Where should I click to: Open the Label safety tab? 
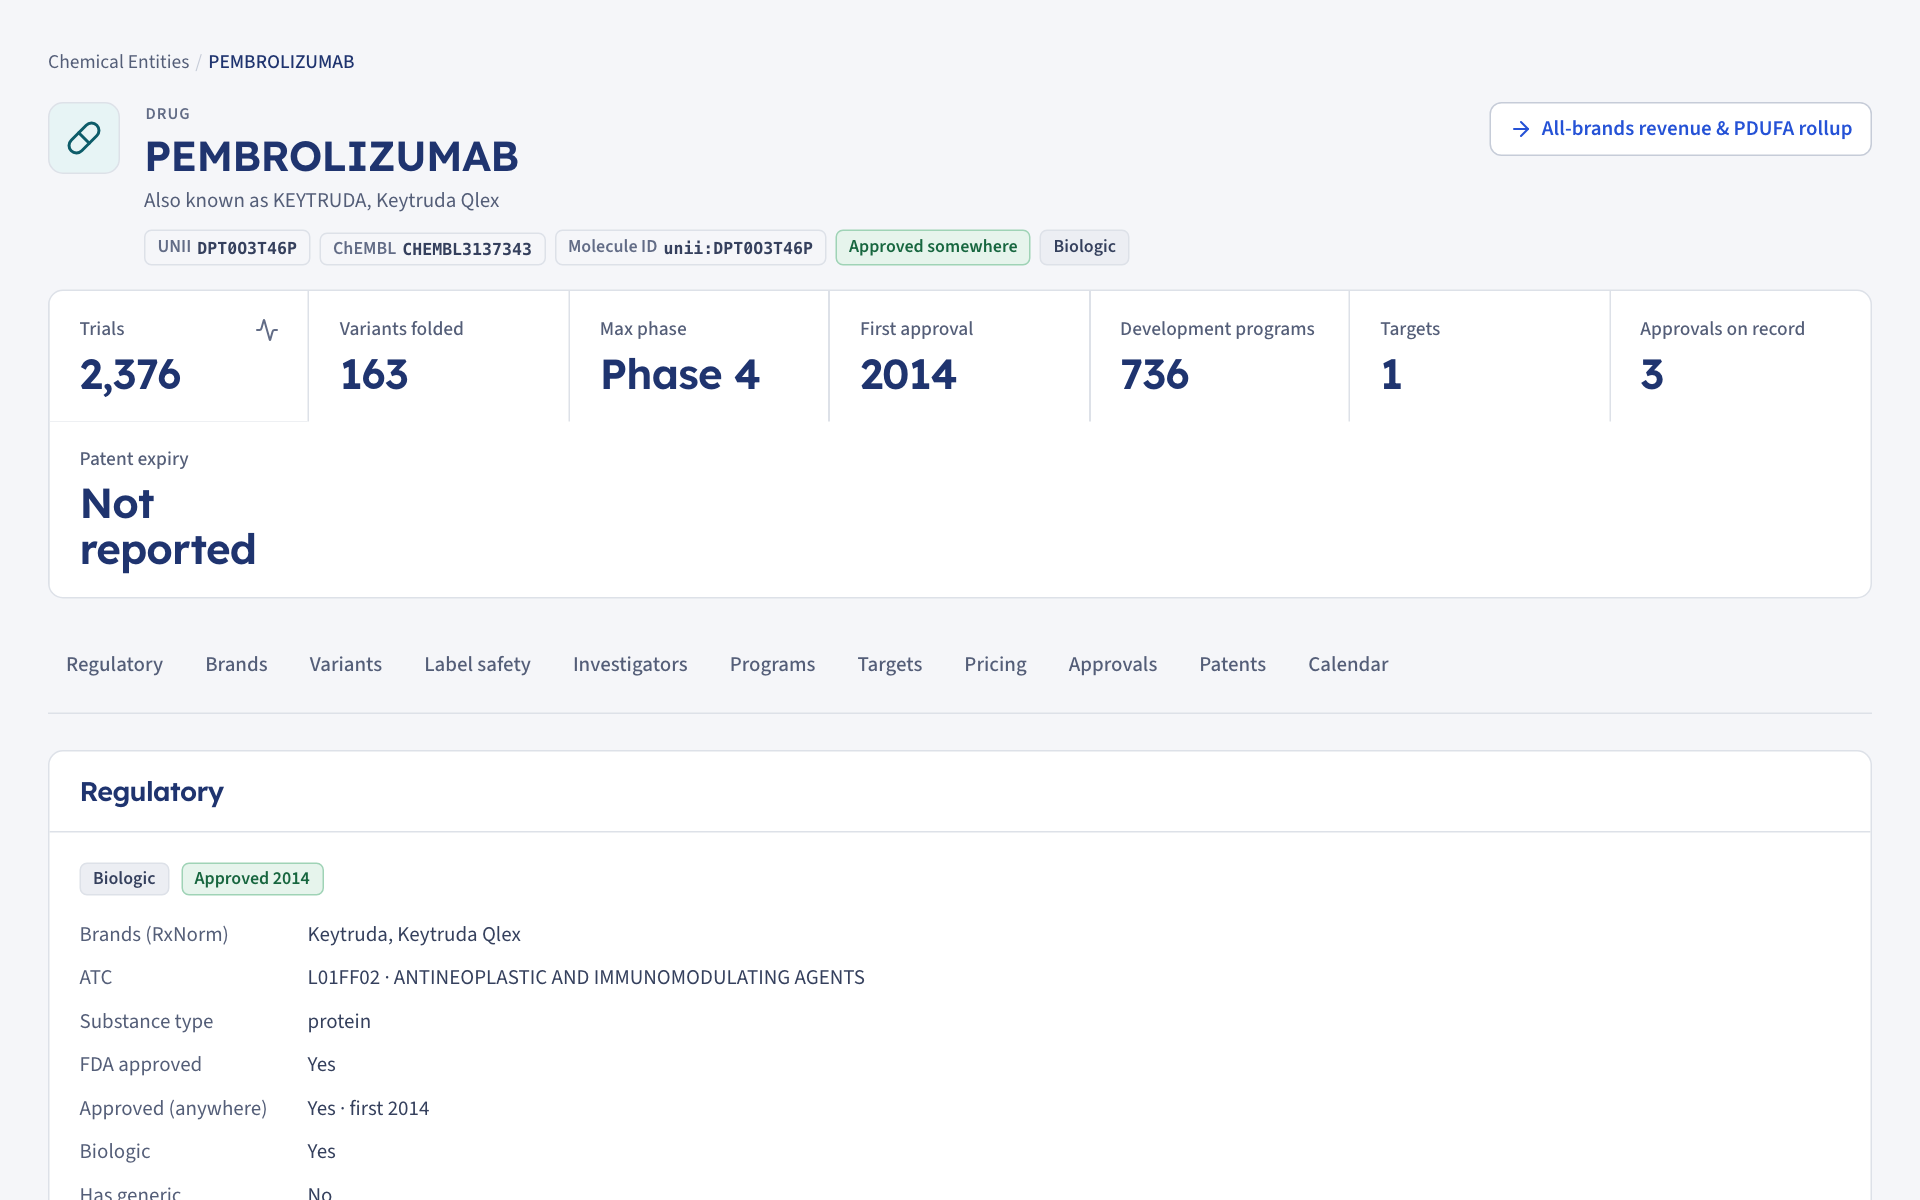tap(477, 665)
